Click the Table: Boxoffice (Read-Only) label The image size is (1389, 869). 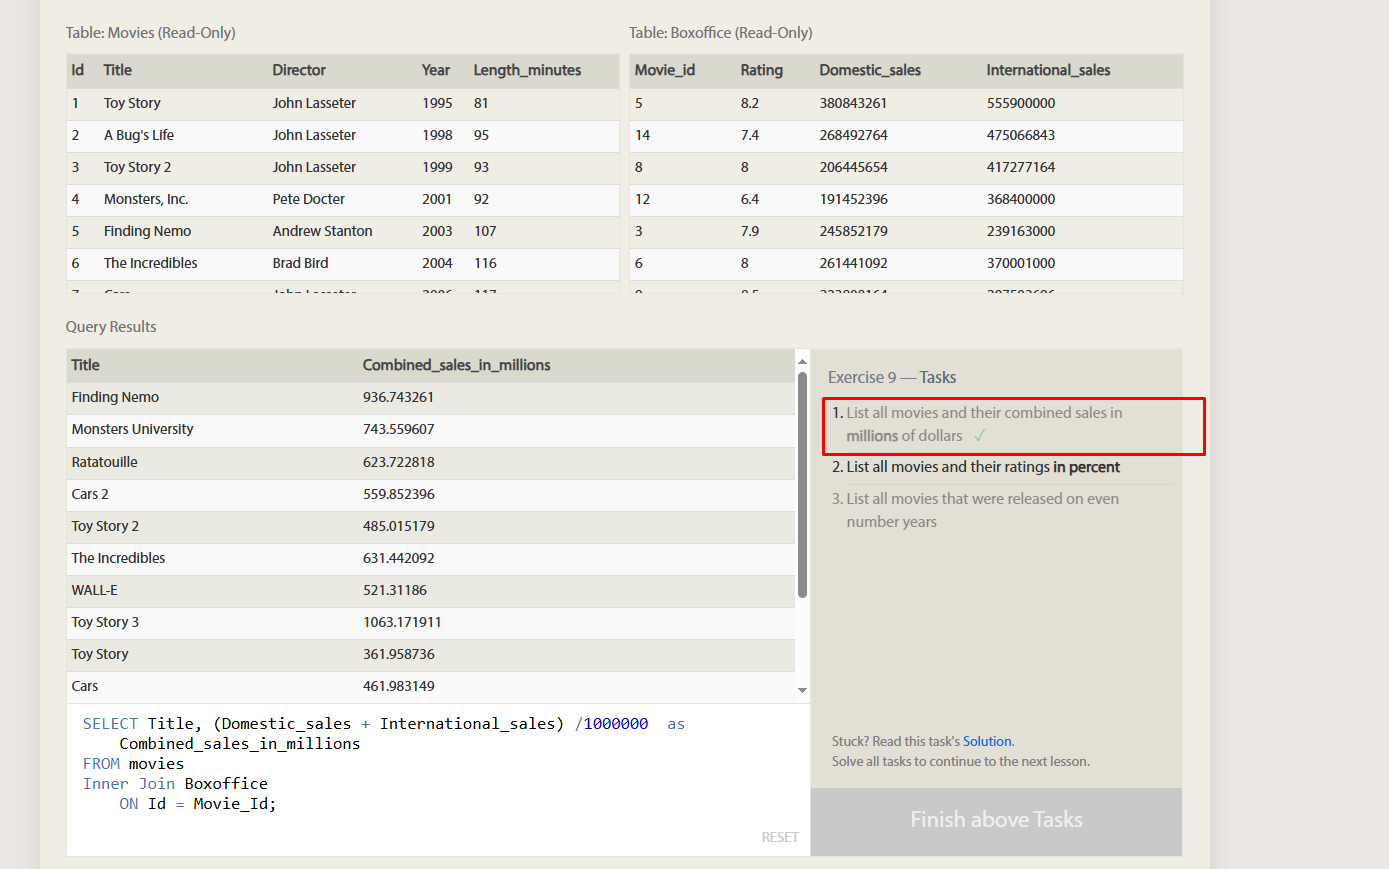point(720,33)
